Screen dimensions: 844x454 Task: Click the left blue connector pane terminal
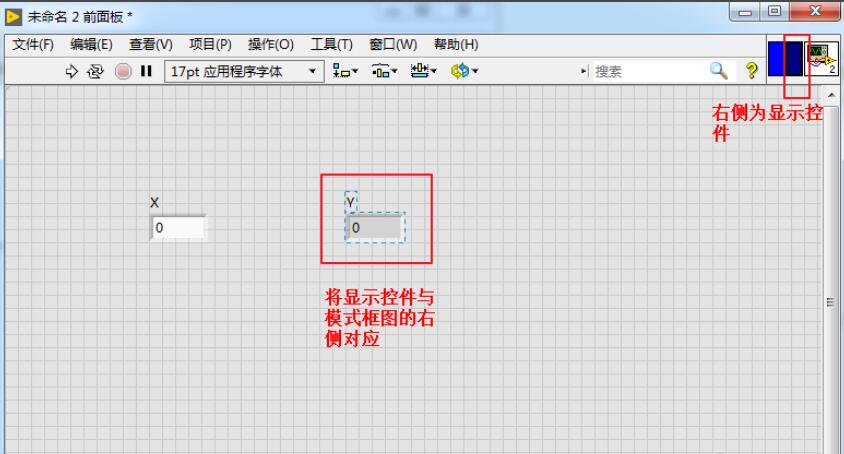click(776, 59)
